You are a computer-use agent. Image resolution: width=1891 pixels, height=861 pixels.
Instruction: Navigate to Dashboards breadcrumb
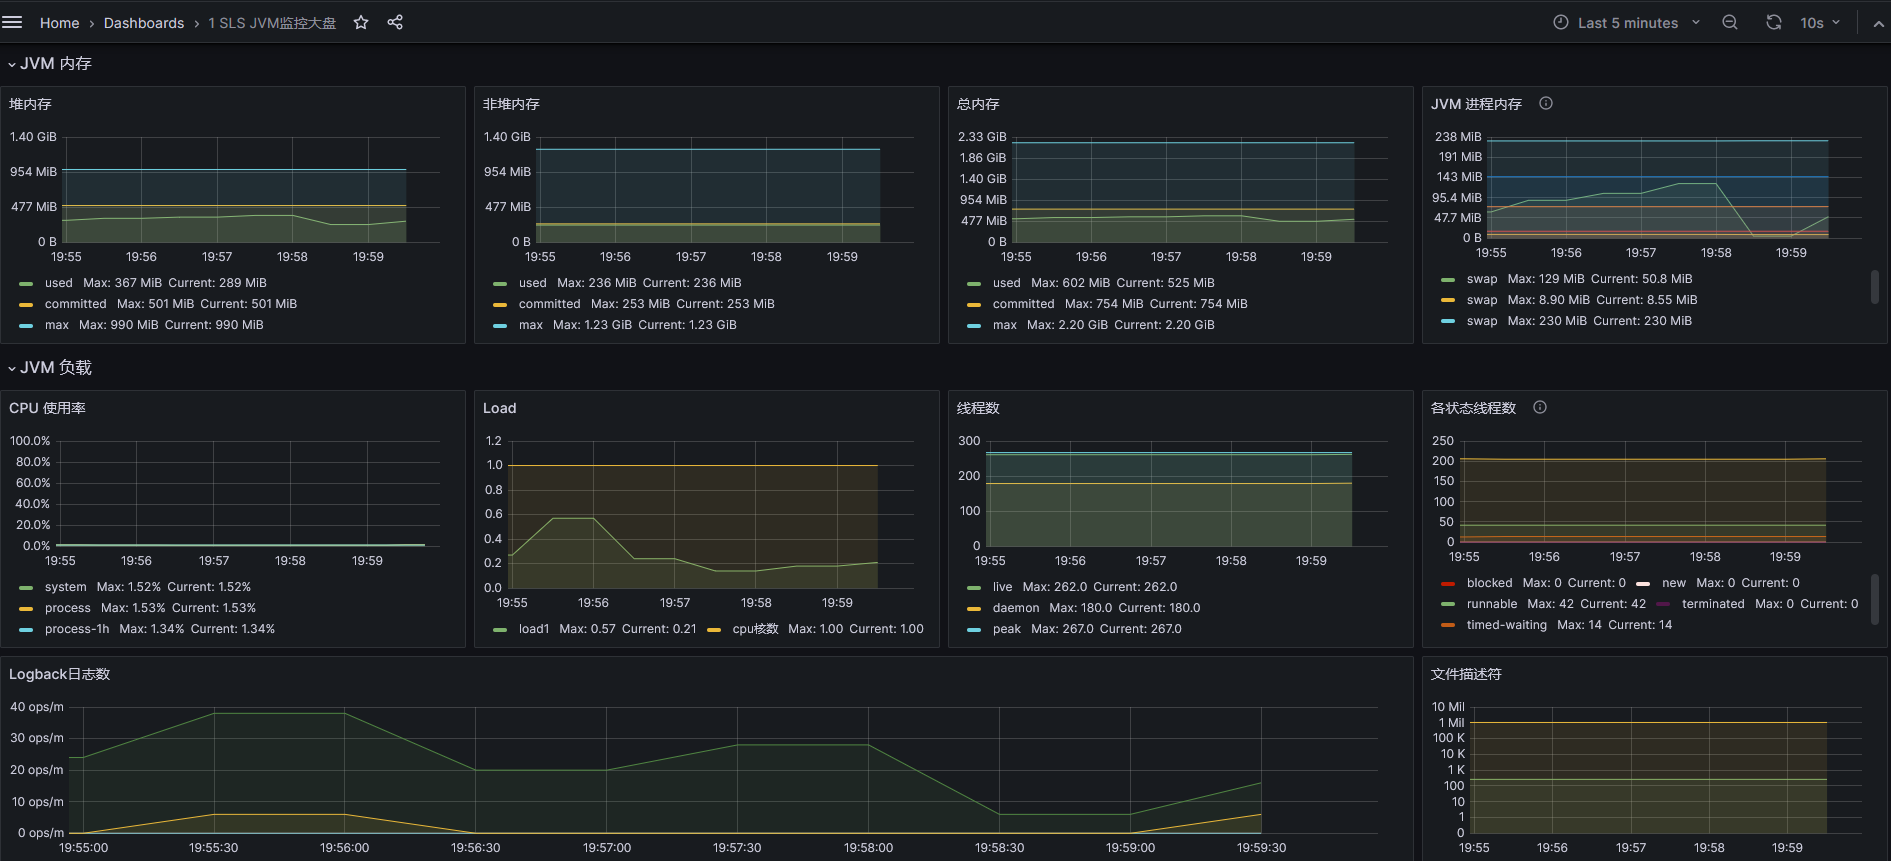(x=144, y=23)
